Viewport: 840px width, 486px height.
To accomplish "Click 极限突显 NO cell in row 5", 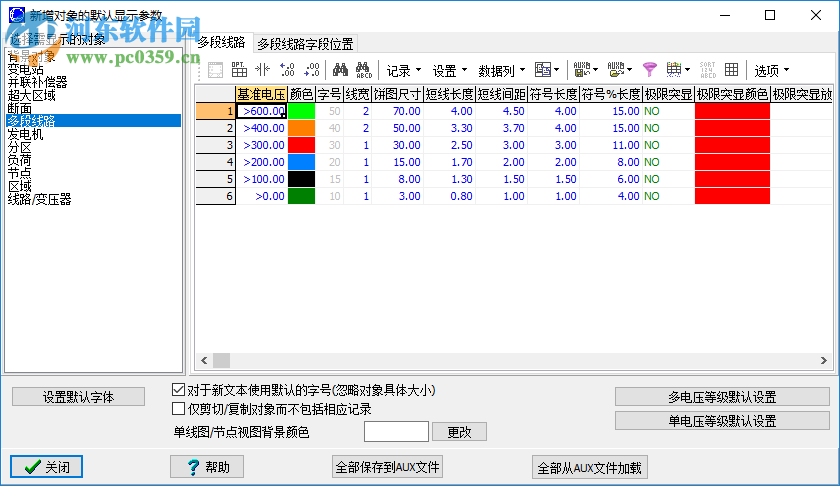I will [x=668, y=179].
